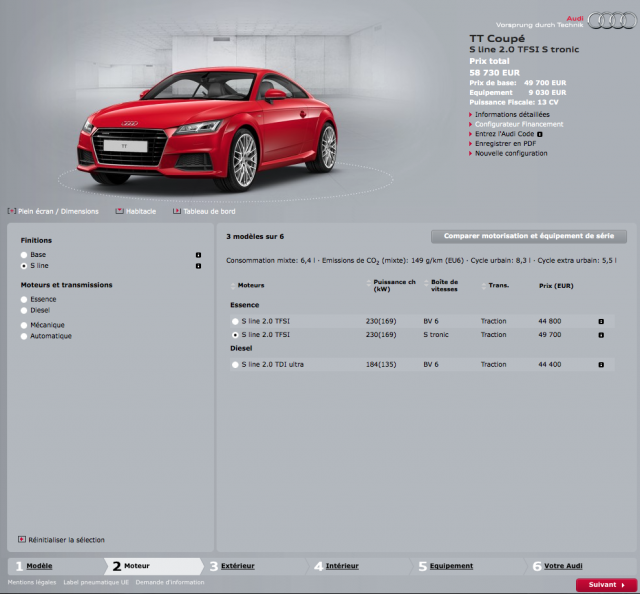Open the Base finition info icon

point(198,255)
